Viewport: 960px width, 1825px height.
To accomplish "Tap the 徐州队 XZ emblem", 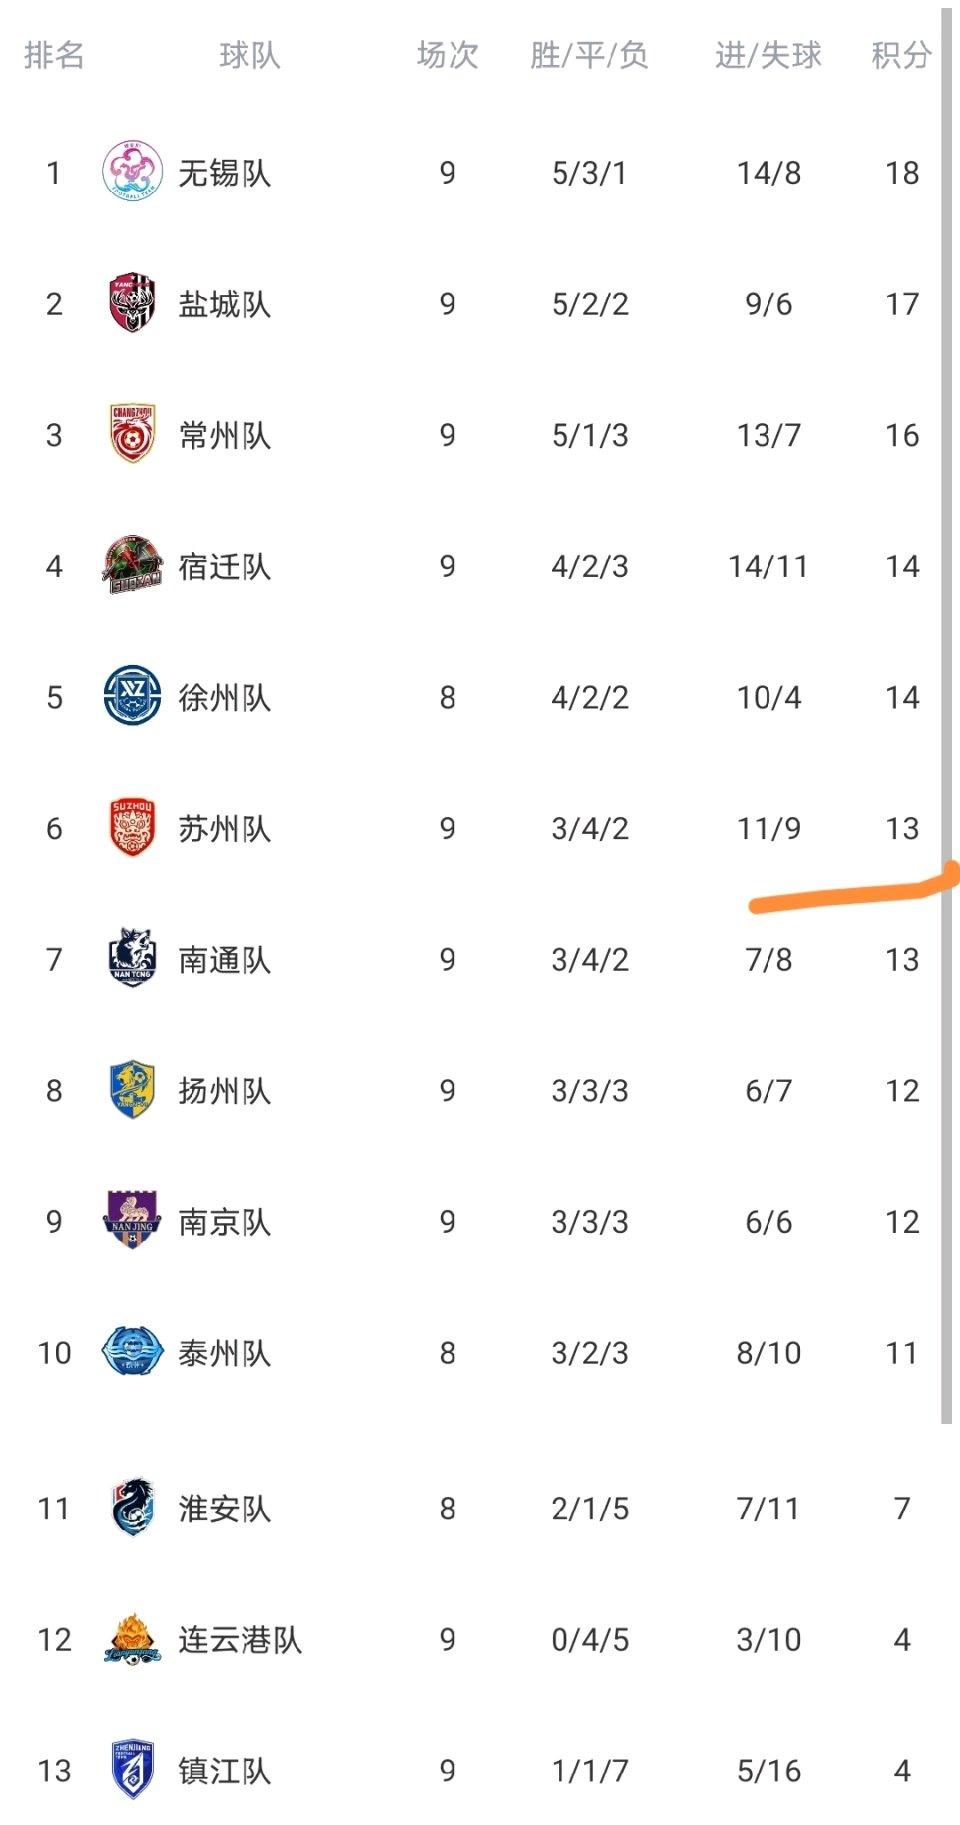I will pos(132,696).
